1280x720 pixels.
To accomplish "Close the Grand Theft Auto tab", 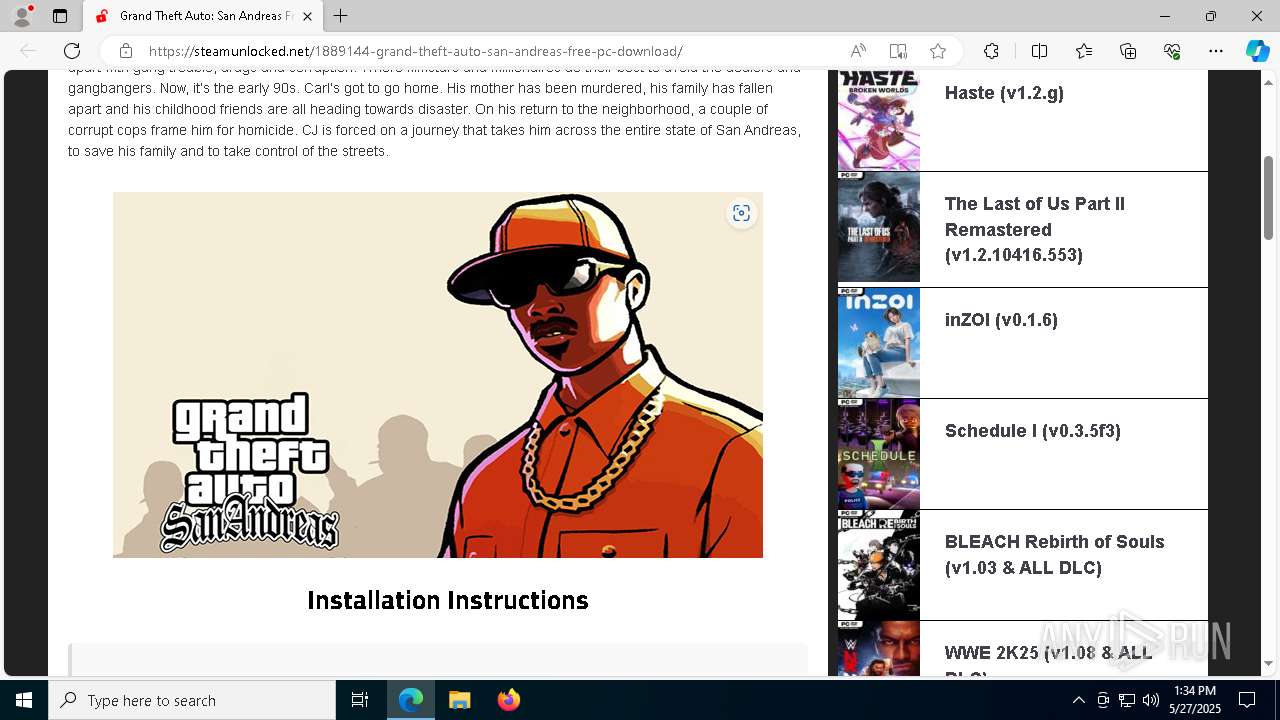I will [308, 16].
